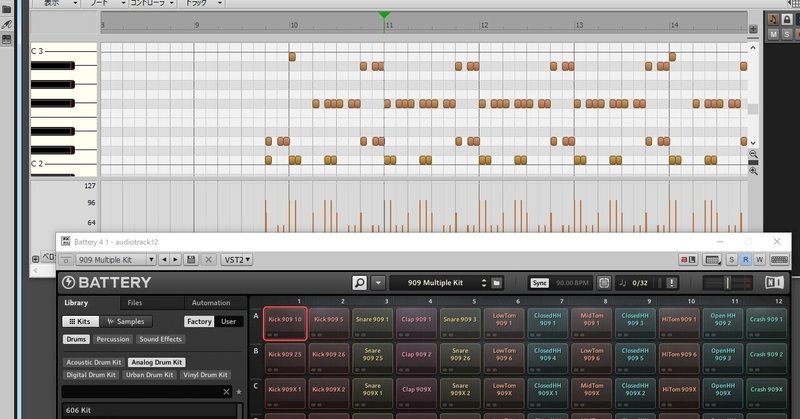The image size is (800, 419).
Task: Switch library to User content
Action: [229, 322]
